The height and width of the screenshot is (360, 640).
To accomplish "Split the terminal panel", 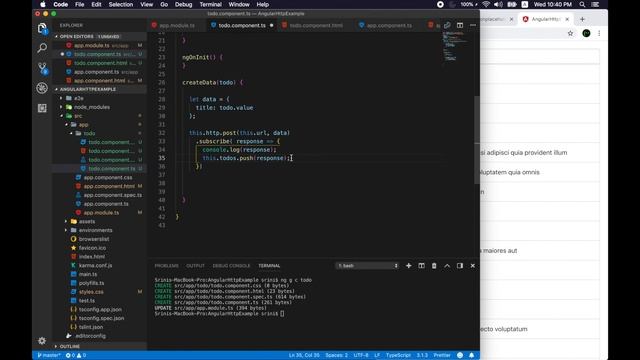I will pos(421,266).
